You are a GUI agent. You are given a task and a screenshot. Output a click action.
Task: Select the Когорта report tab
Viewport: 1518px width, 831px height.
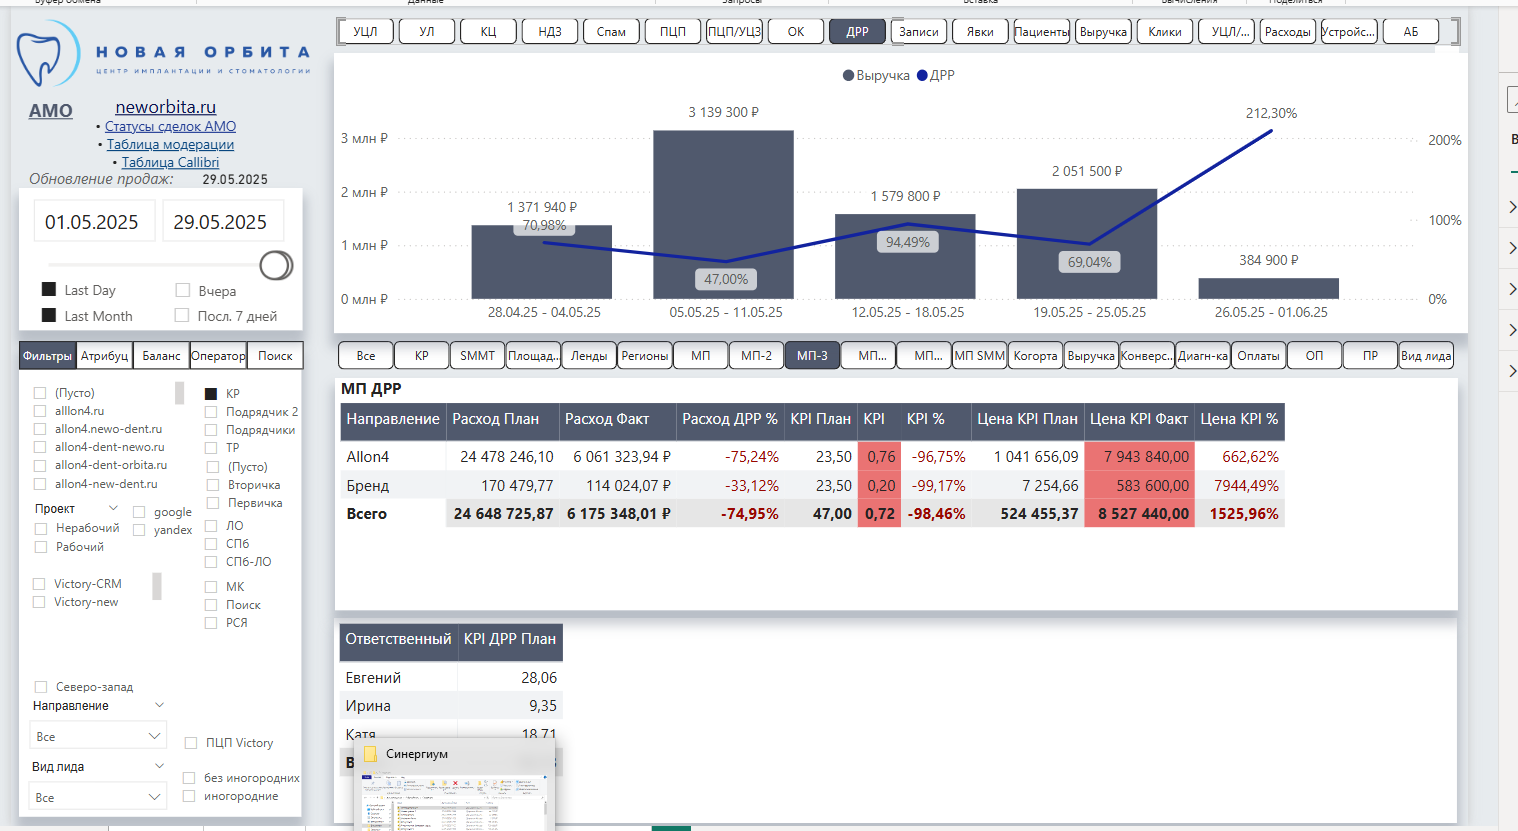[x=1035, y=356]
